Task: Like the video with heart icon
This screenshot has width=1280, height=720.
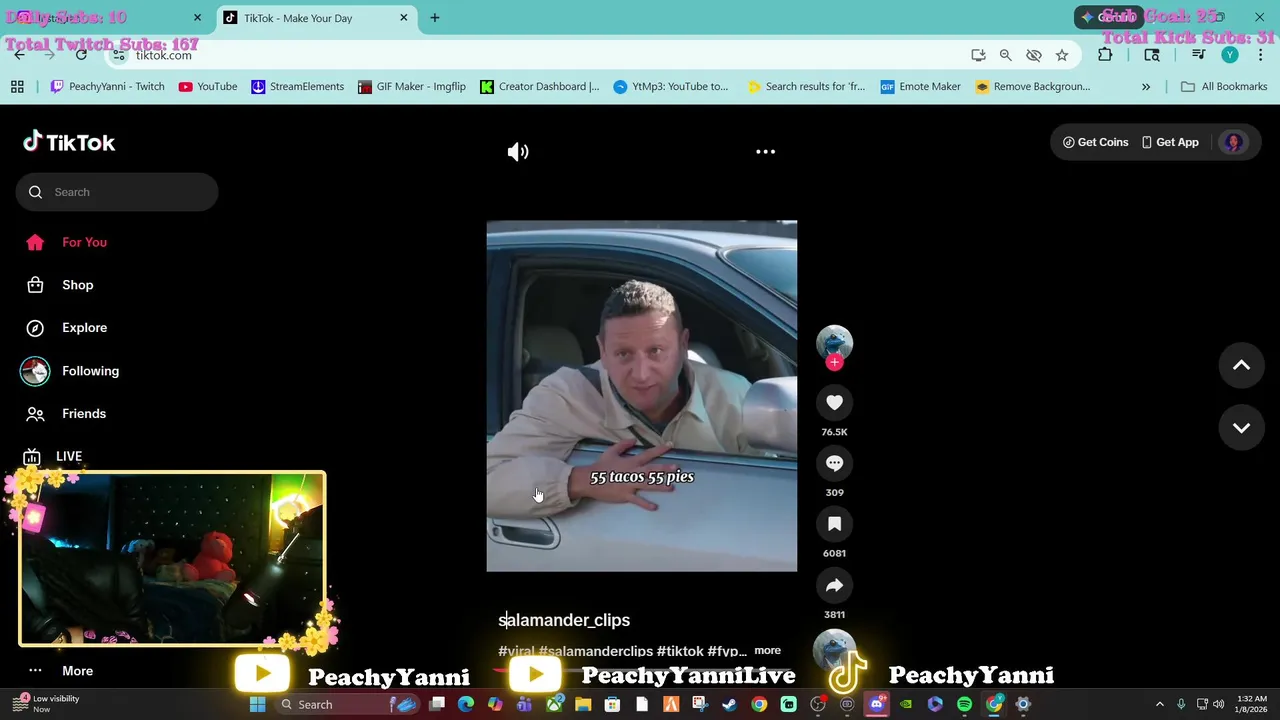Action: (834, 402)
